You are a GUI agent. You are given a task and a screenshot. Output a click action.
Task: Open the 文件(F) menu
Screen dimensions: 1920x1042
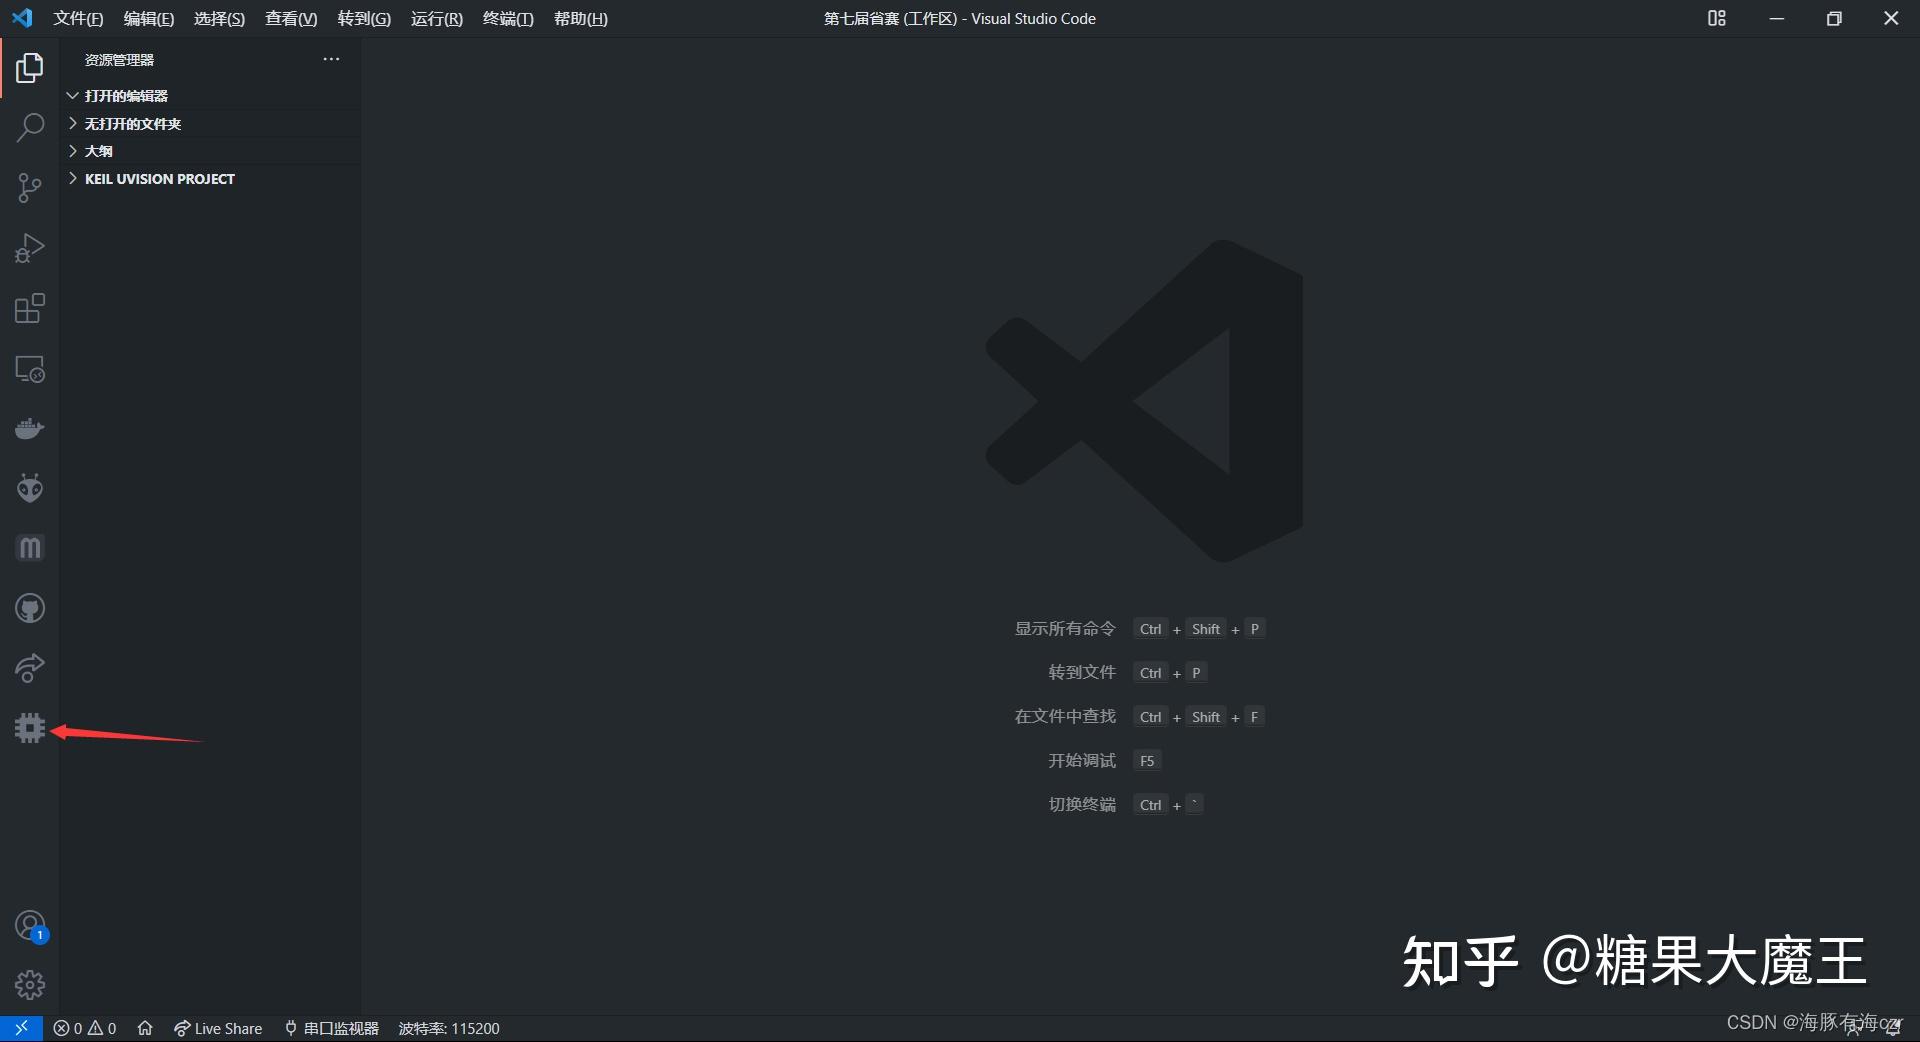tap(77, 18)
